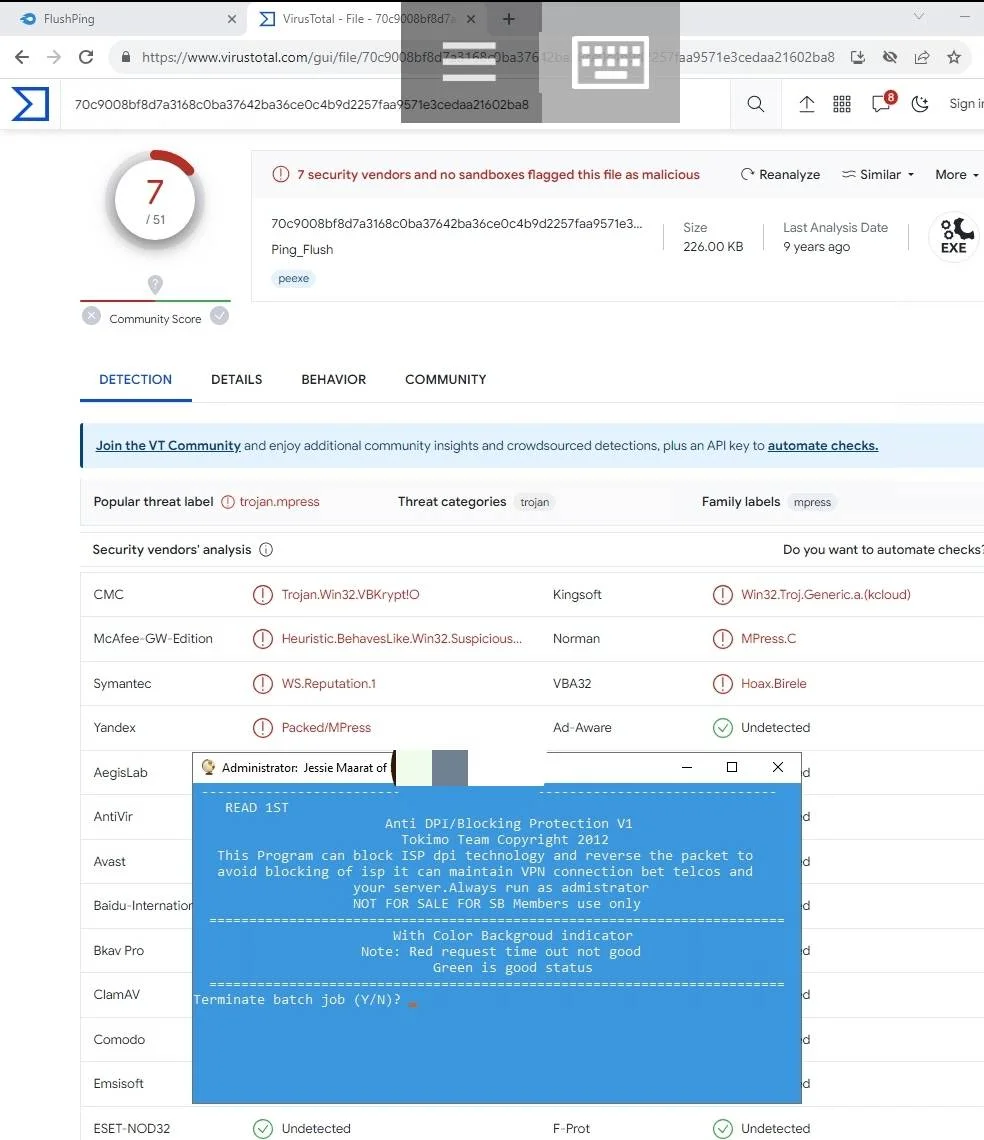
Task: Click the crossed-eye tracking icon
Action: point(889,57)
